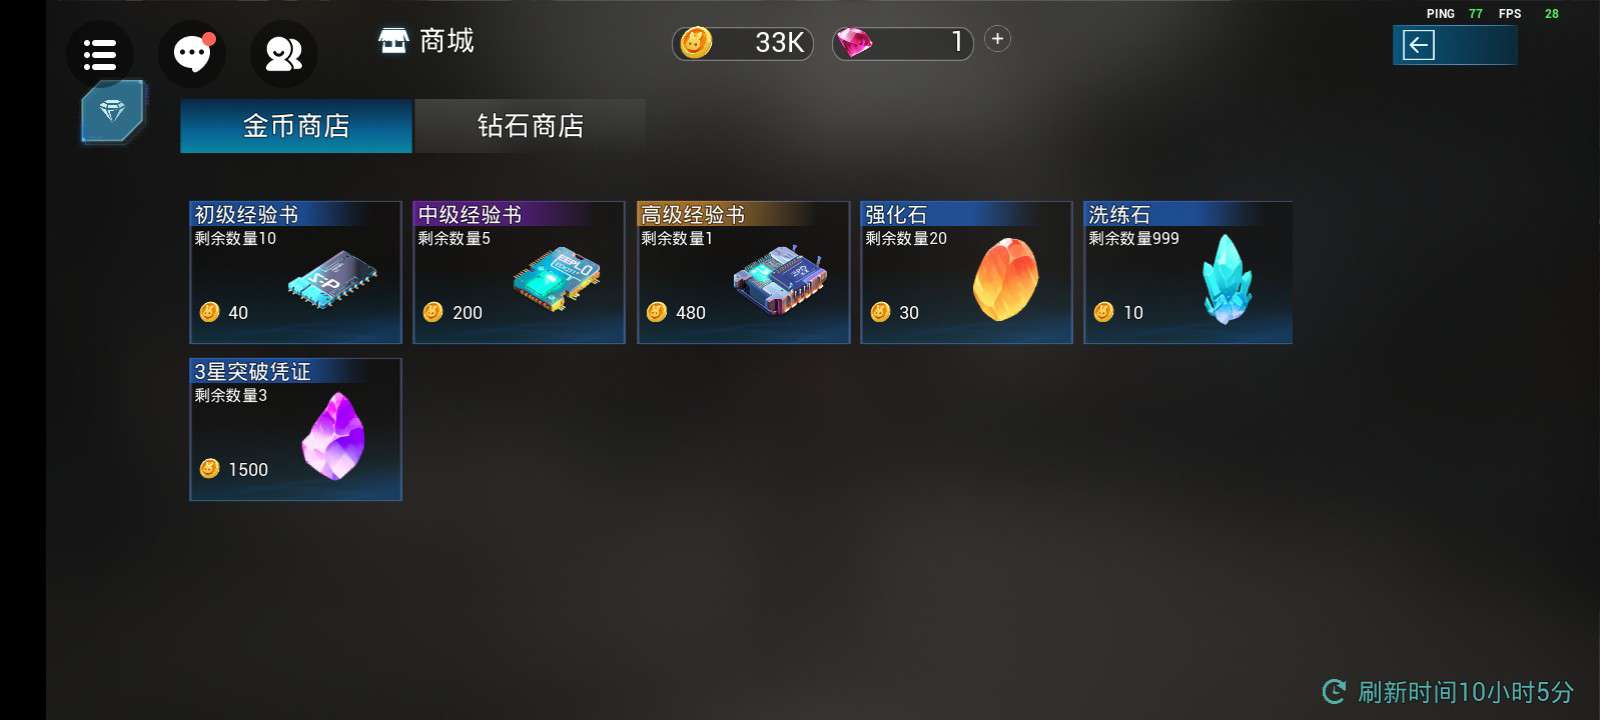Click the pink diamond currency icon

[x=854, y=43]
